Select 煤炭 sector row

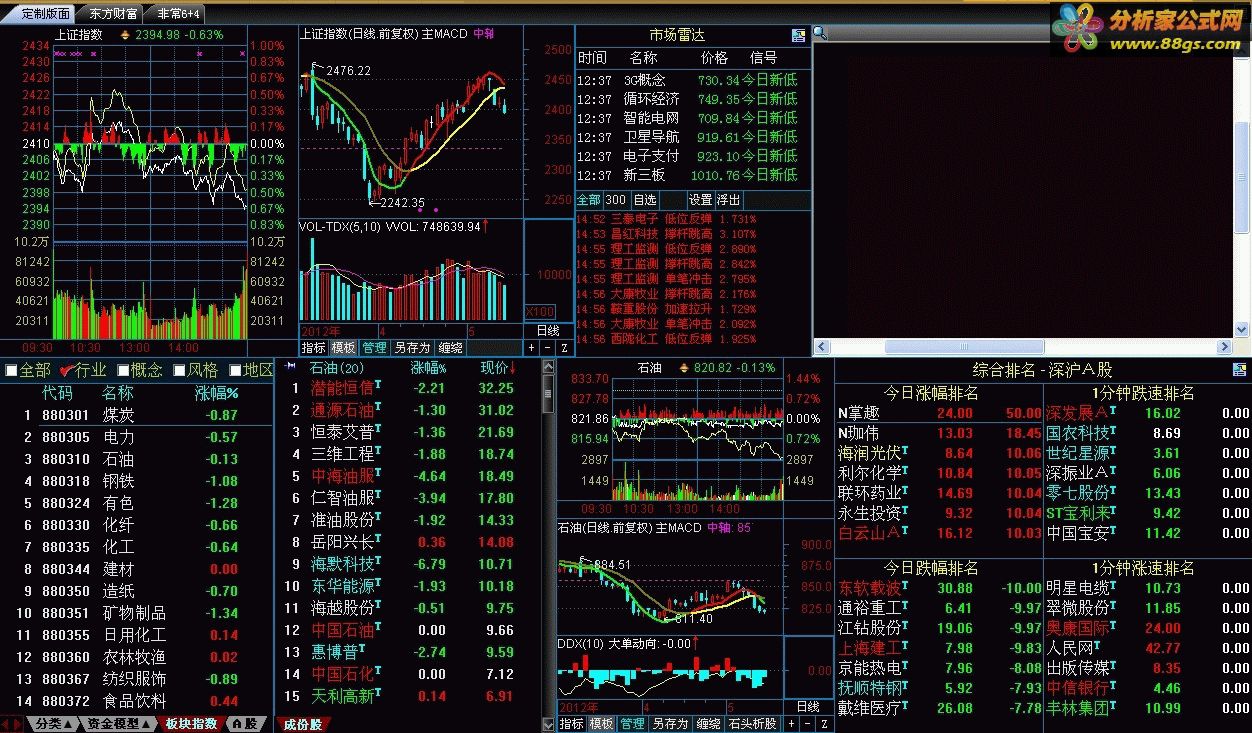coord(137,415)
